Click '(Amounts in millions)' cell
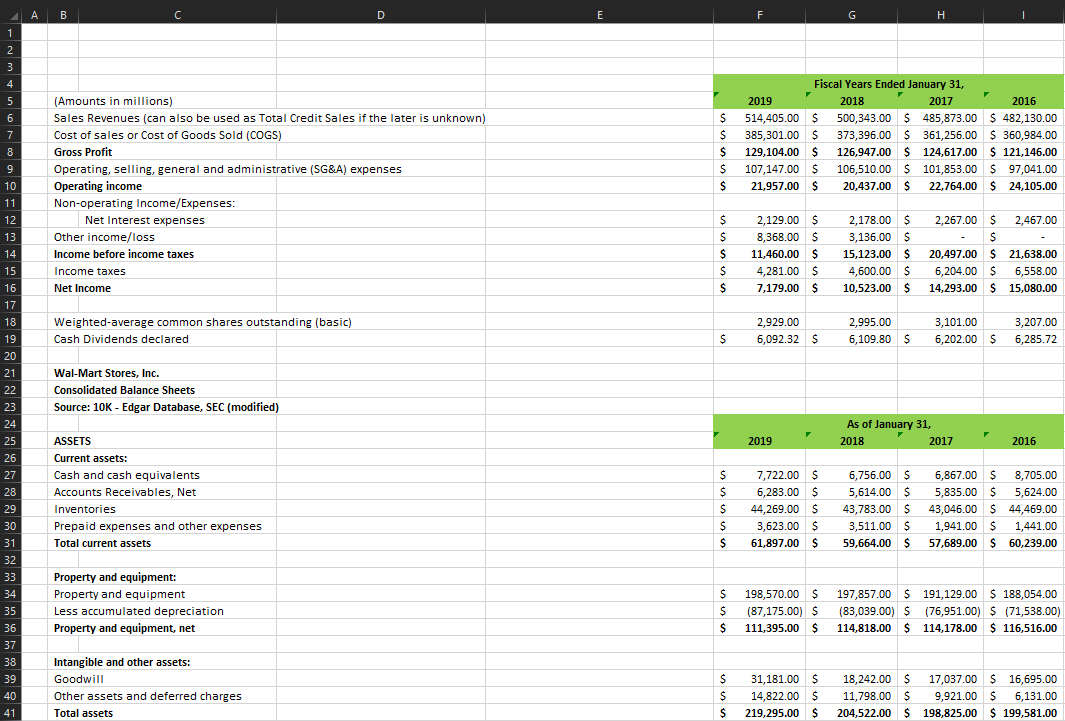1065x721 pixels. coord(113,101)
